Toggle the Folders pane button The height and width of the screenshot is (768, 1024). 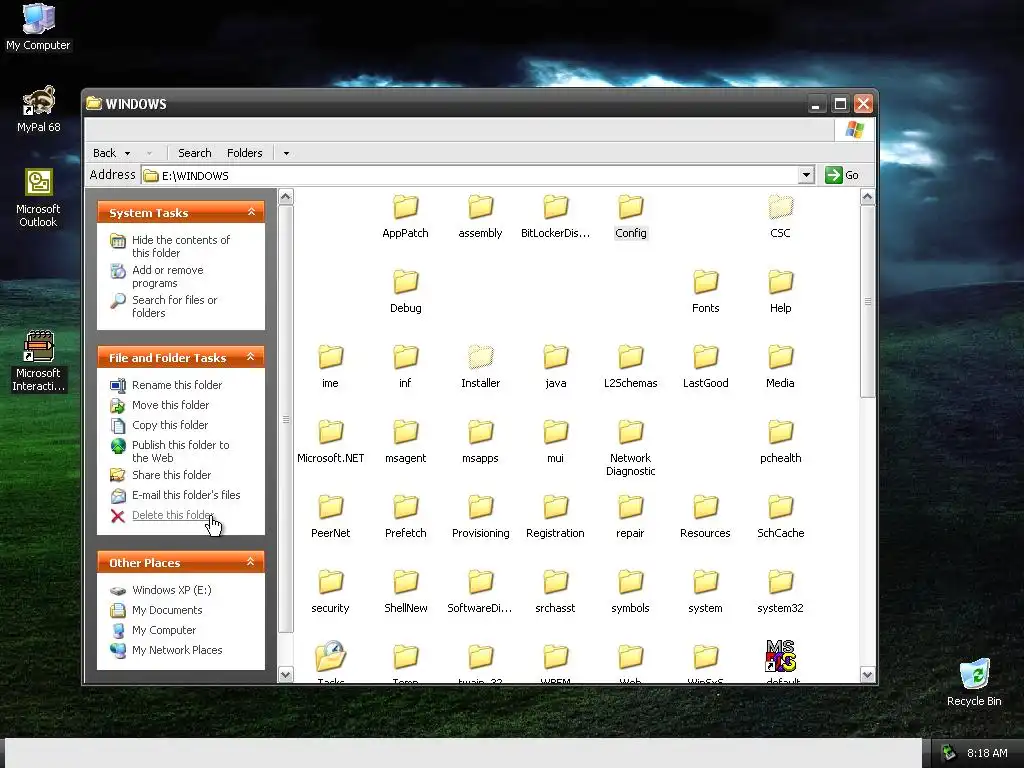(x=244, y=153)
